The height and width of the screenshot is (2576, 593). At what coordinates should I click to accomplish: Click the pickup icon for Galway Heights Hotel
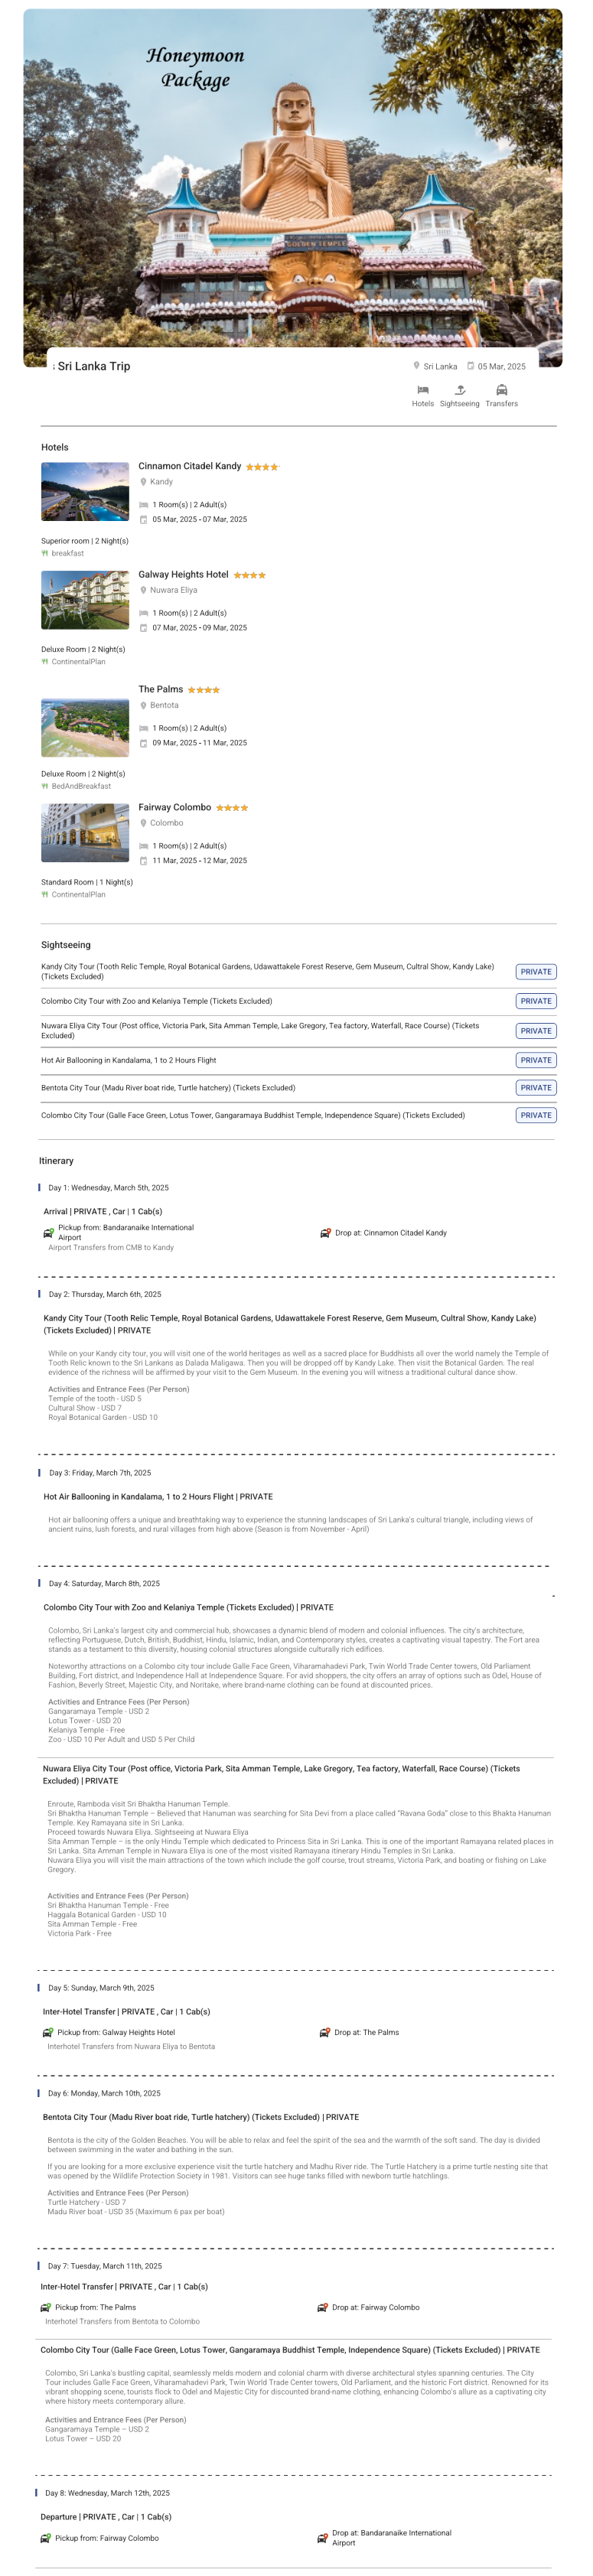[x=48, y=2032]
